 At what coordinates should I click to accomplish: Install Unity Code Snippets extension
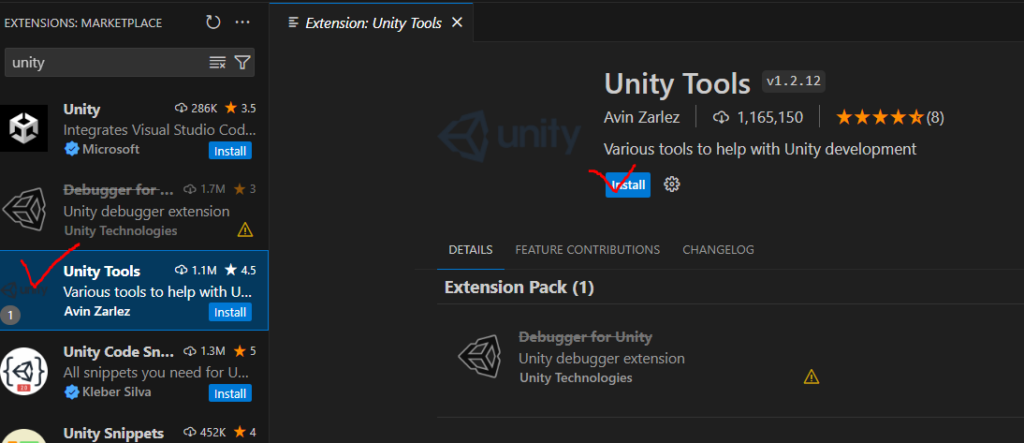[x=230, y=392]
